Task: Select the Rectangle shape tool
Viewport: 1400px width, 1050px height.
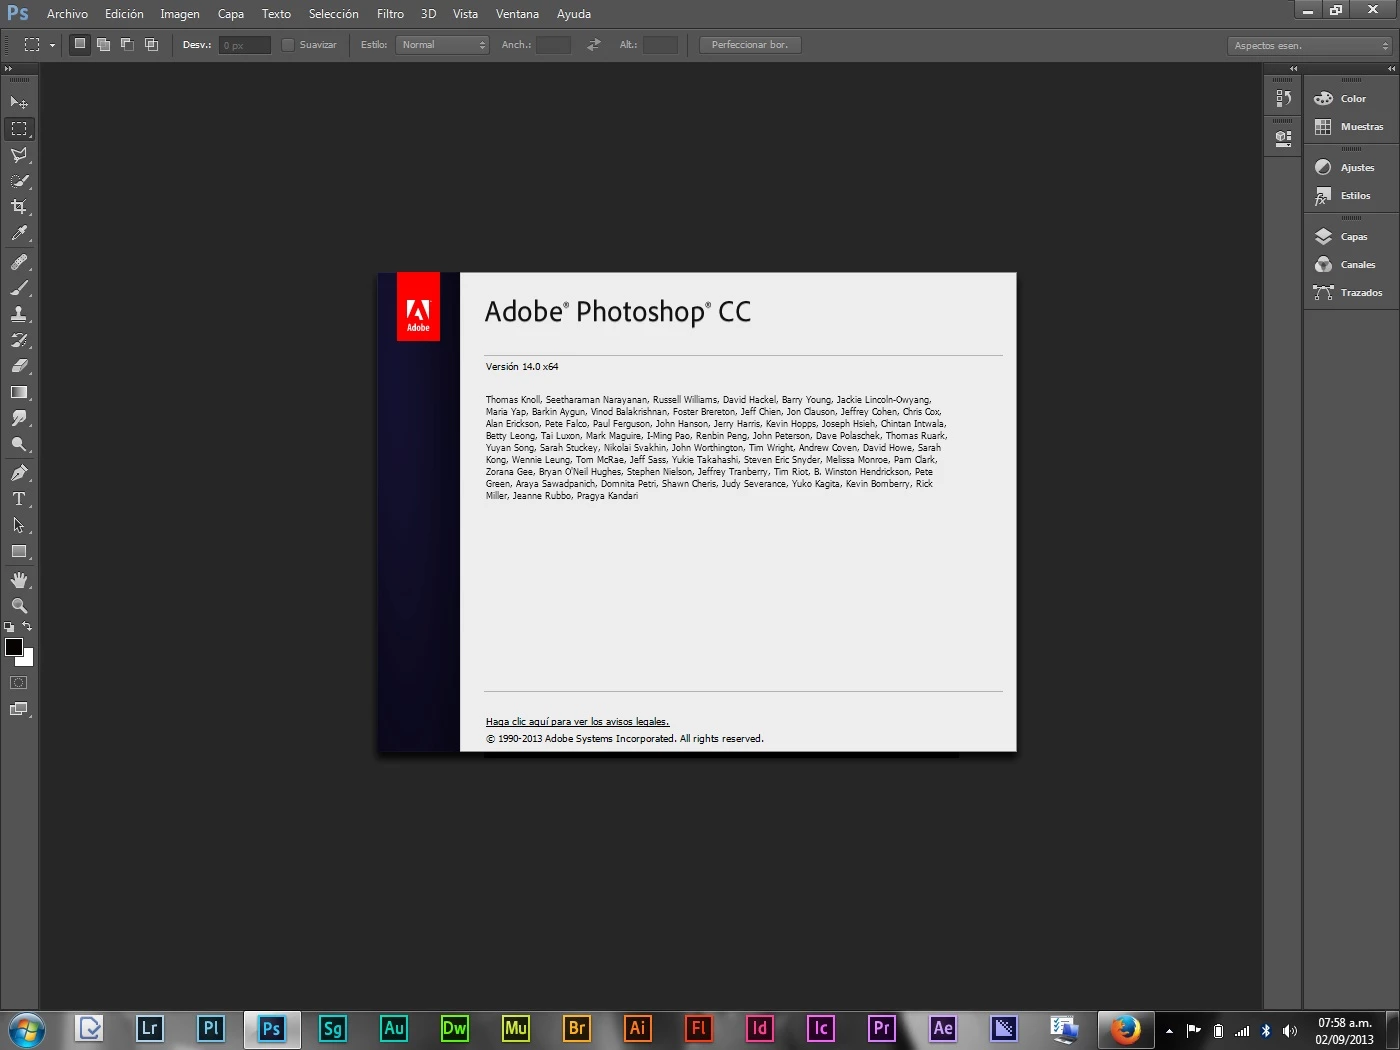Action: (19, 551)
